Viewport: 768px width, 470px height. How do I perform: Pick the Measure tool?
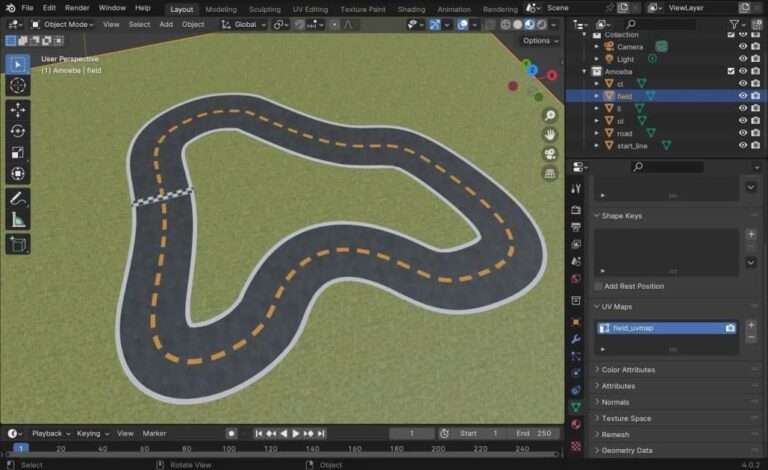point(18,219)
